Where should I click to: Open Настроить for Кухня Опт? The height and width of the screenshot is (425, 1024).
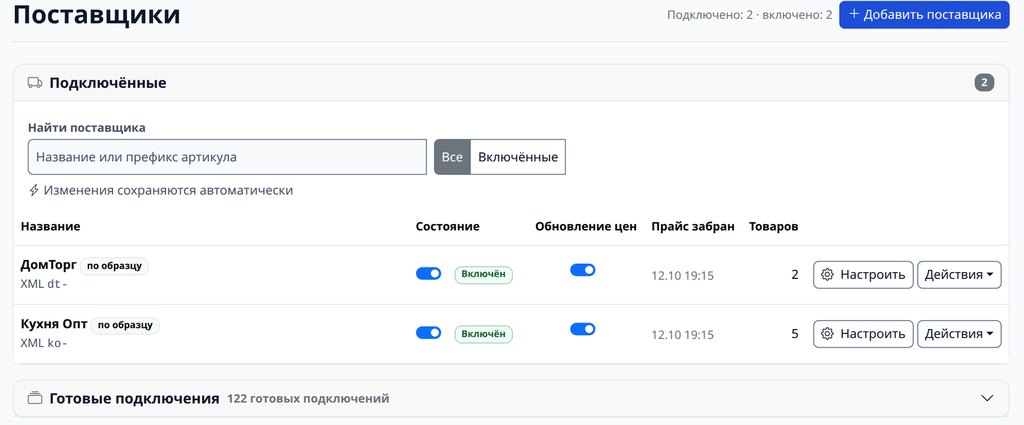coord(863,334)
